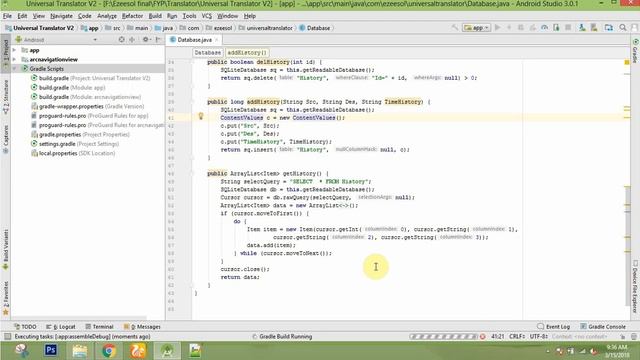Open build.gradle for Module arcnavigationview
The height and width of the screenshot is (360, 640).
tap(86, 97)
